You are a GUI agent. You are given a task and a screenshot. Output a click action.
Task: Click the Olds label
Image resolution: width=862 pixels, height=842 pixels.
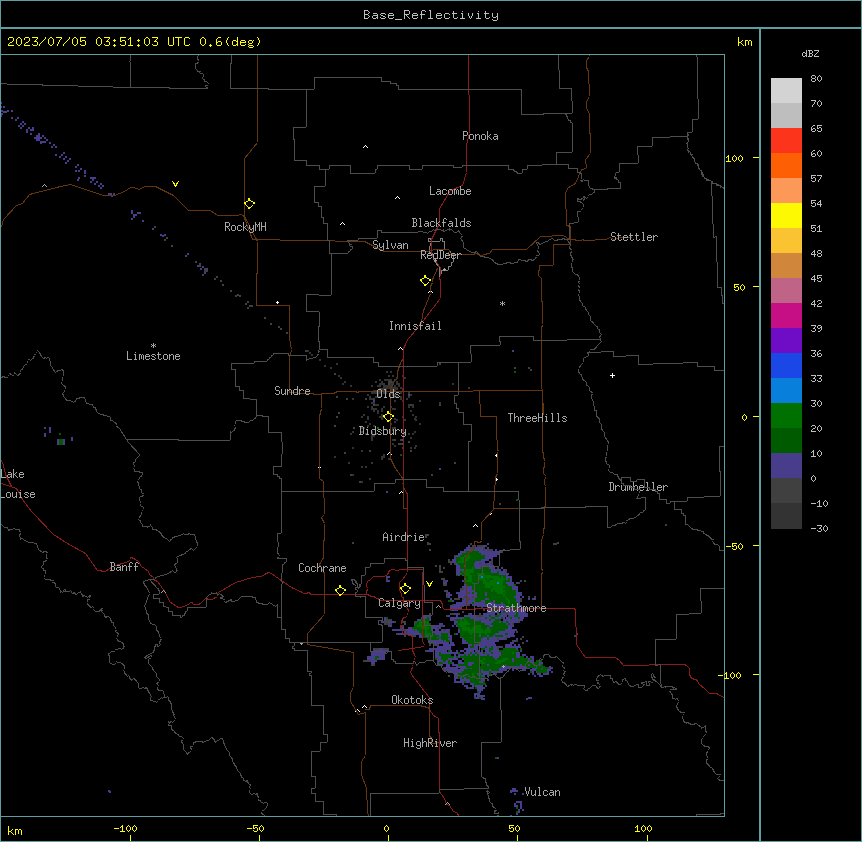(x=388, y=394)
